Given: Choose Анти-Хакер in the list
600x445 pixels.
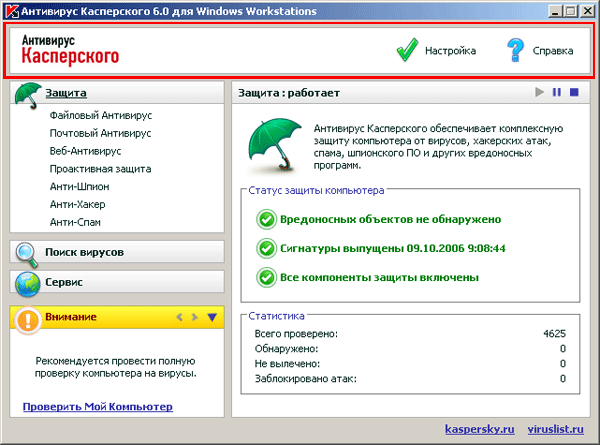Looking at the screenshot, I should coord(77,204).
